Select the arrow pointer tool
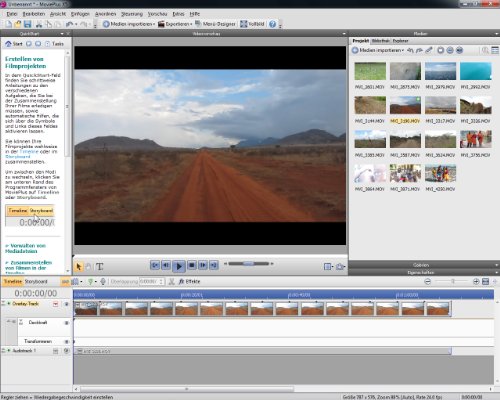Viewport: 500px width, 400px height. 79,267
